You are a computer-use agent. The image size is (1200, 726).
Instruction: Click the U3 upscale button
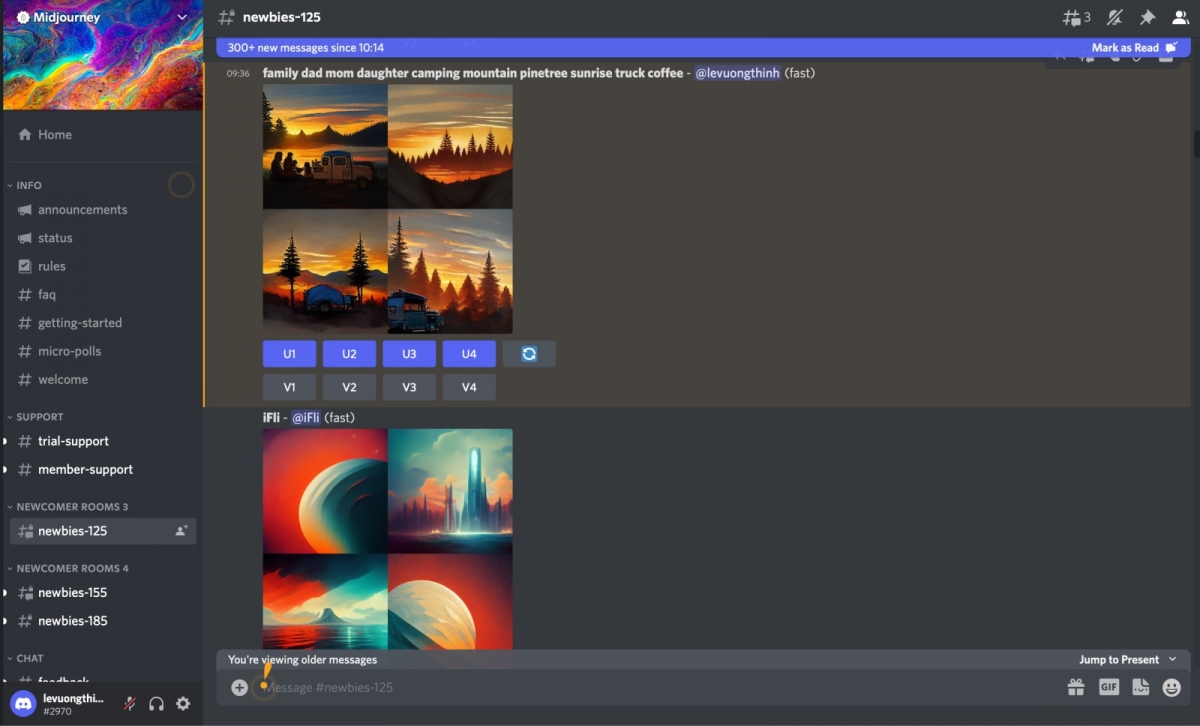pyautogui.click(x=409, y=354)
